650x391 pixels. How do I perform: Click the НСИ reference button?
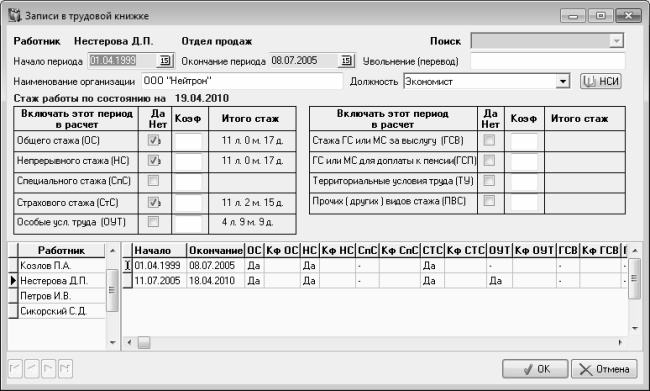[601, 81]
